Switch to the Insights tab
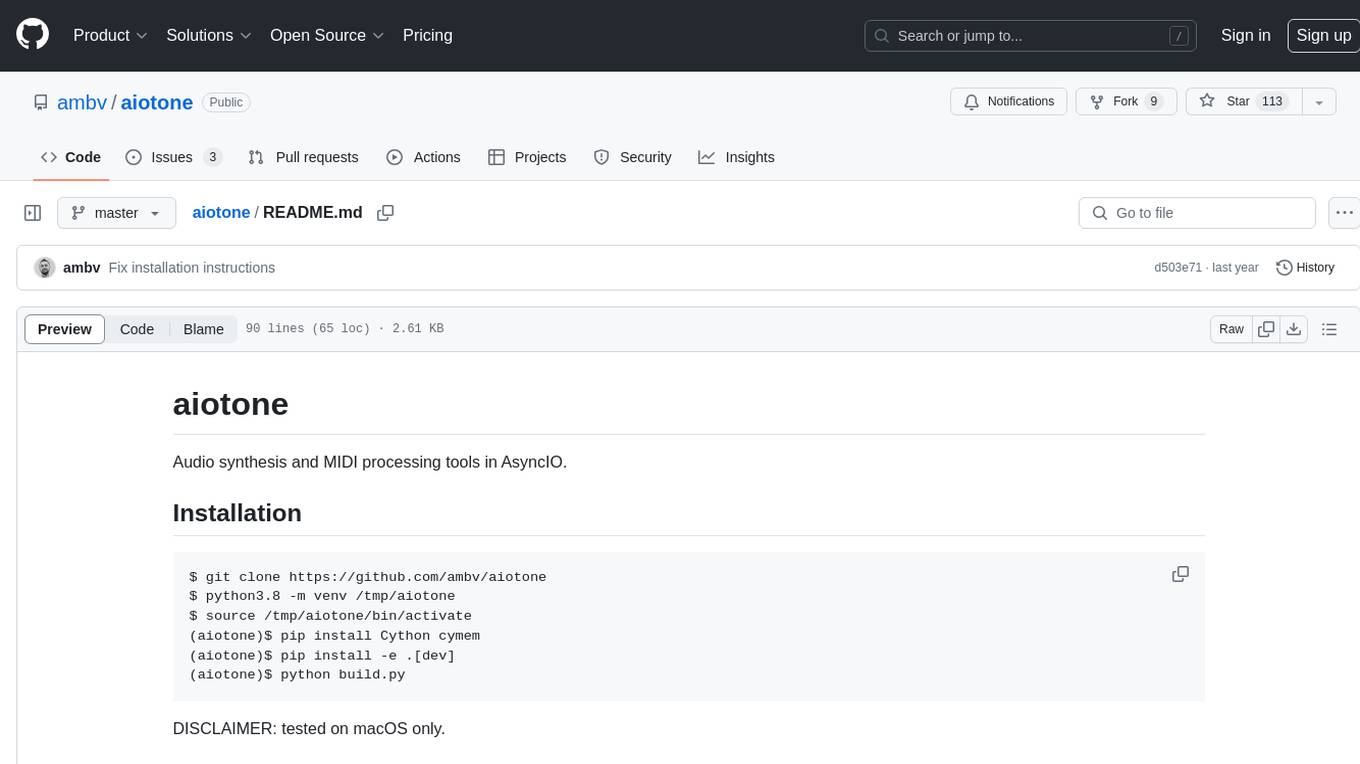The image size is (1360, 764). (736, 157)
